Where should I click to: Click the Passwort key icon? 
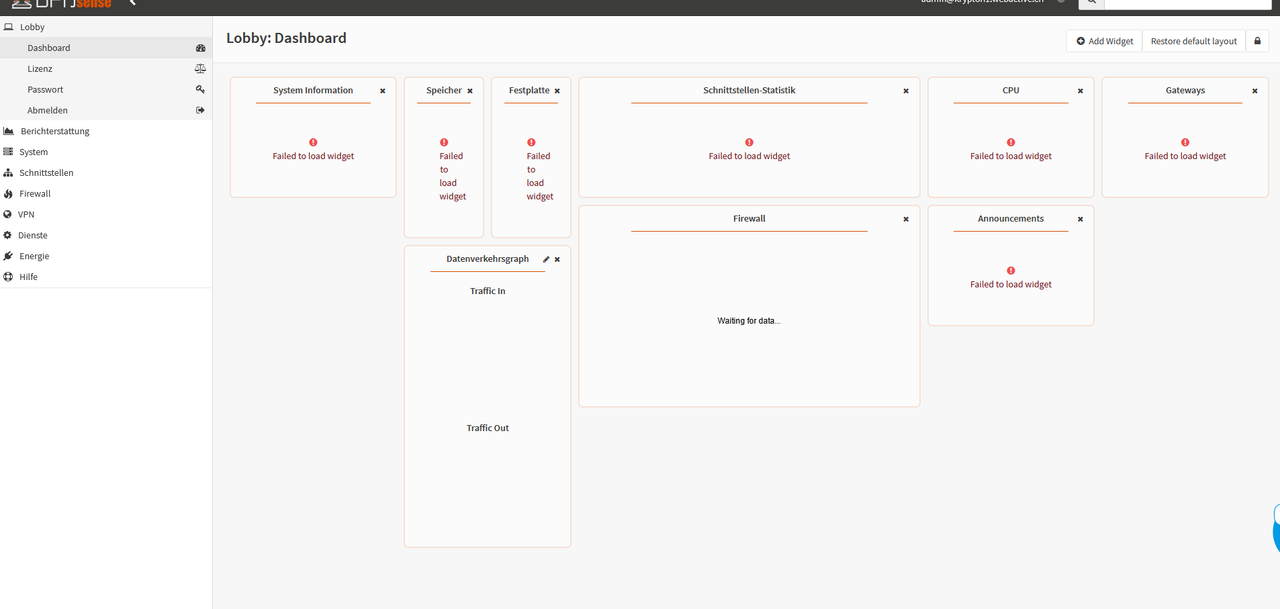200,89
